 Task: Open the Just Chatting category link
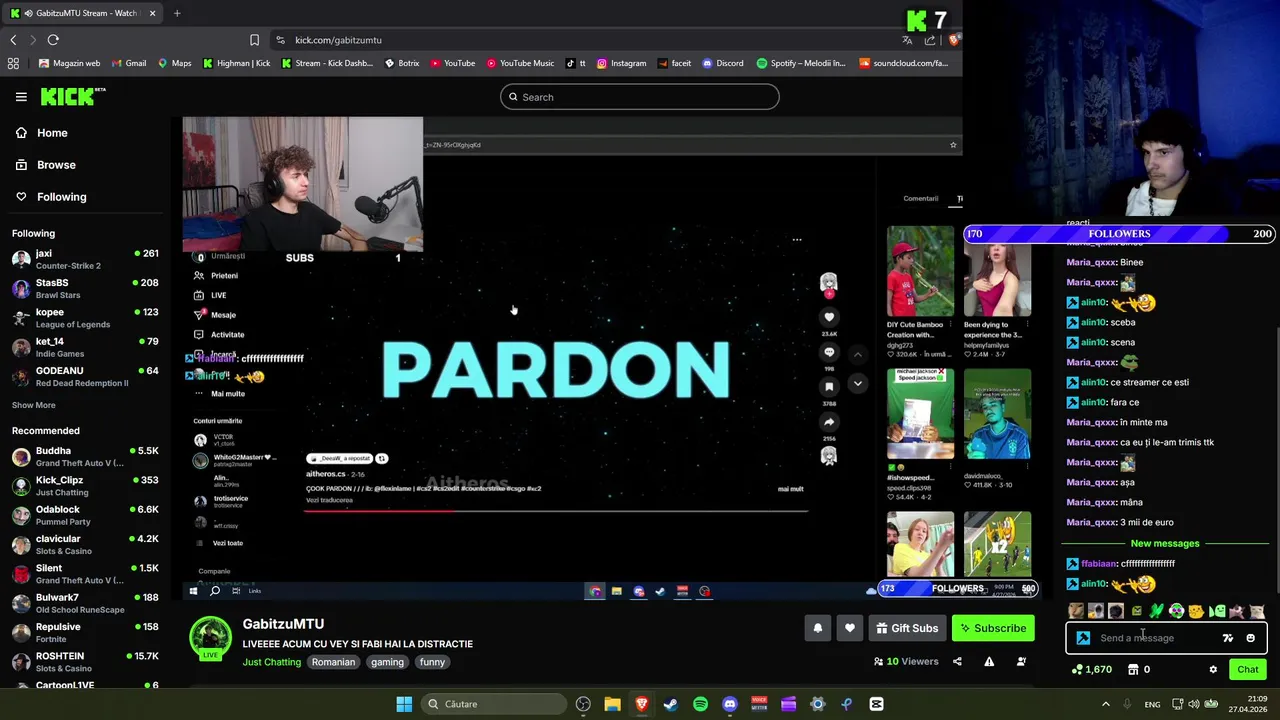pos(271,662)
